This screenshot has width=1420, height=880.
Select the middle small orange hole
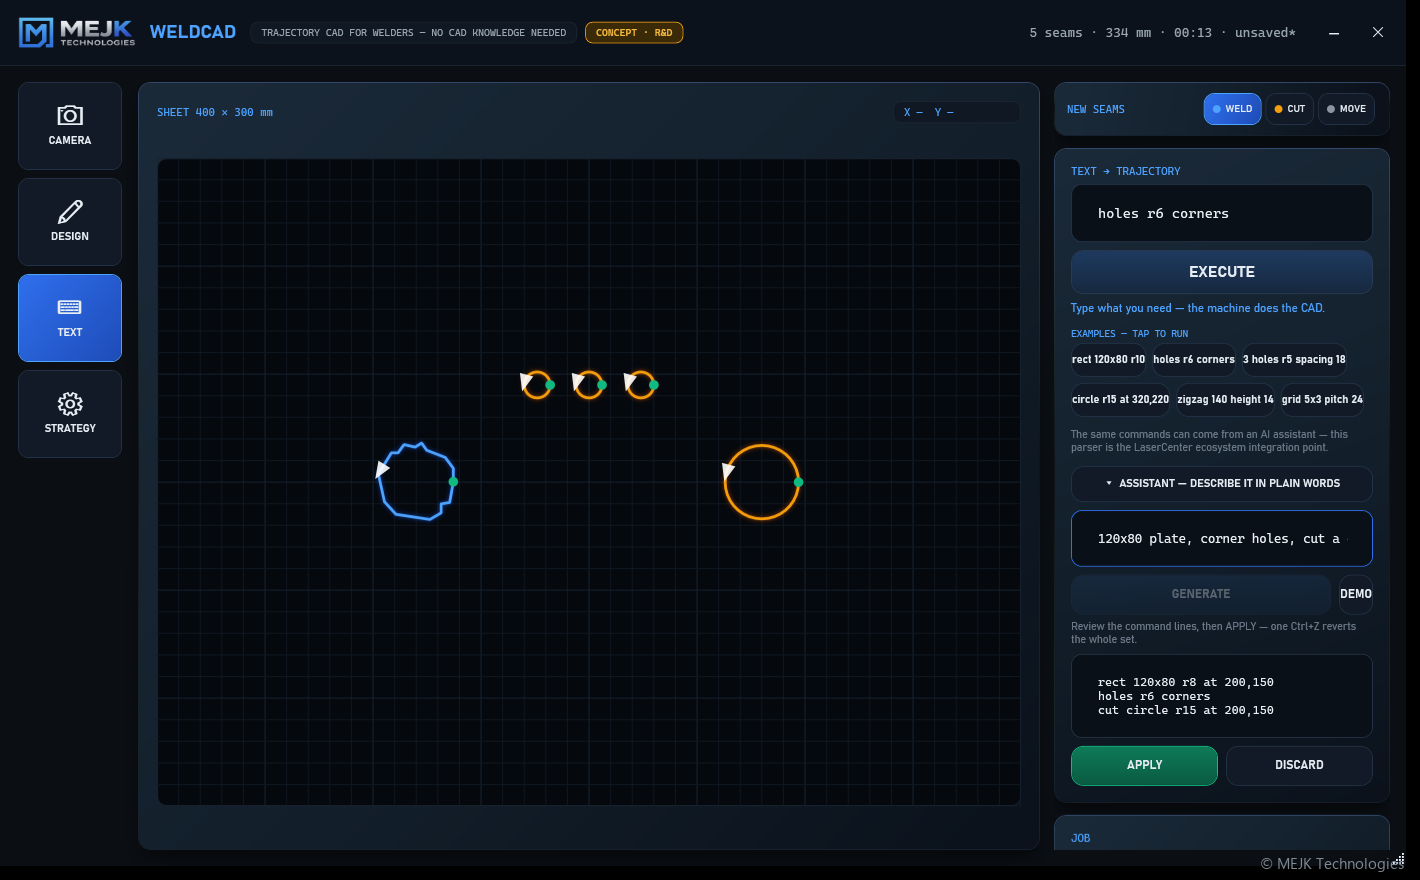point(589,385)
